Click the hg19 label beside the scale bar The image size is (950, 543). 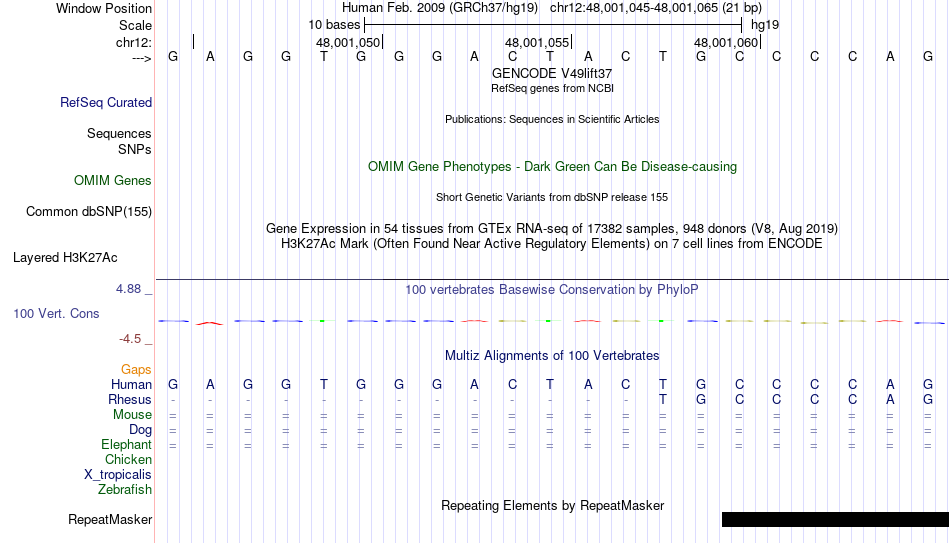765,25
